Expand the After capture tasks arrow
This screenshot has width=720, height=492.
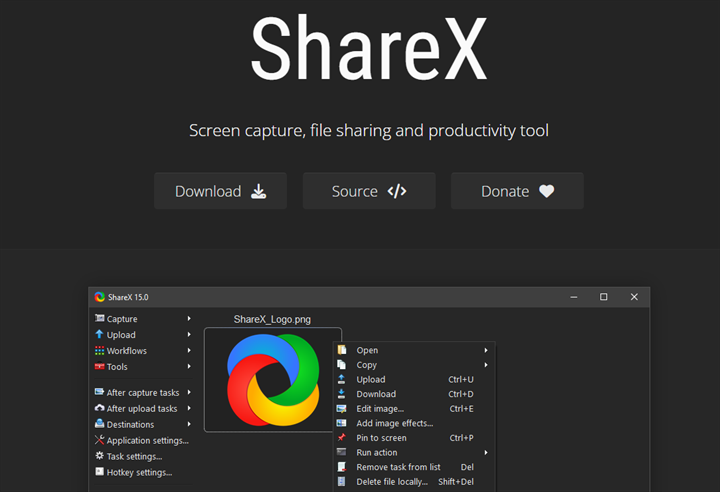189,393
